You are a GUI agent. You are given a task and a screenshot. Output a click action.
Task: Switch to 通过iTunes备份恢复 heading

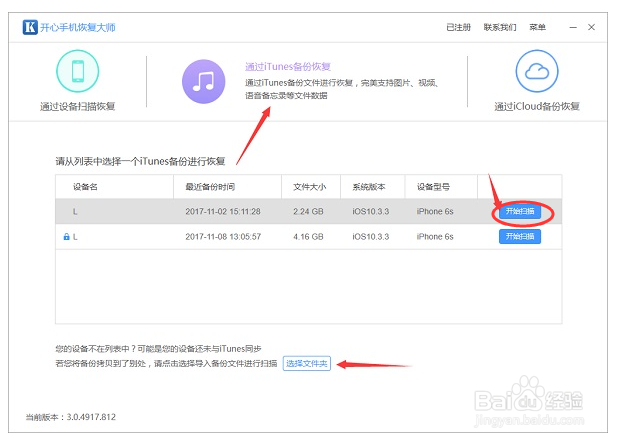288,67
